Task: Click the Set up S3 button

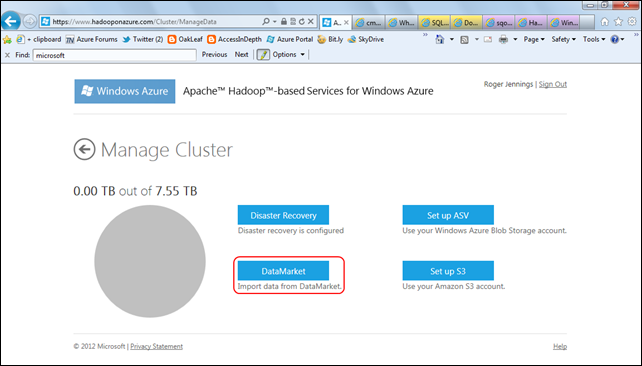Action: click(448, 271)
